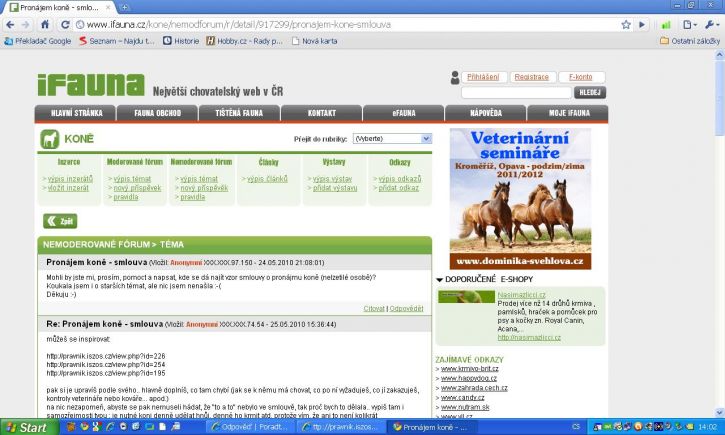The height and width of the screenshot is (435, 725).
Task: Click the www.happydog.cz link
Action: pos(469,378)
